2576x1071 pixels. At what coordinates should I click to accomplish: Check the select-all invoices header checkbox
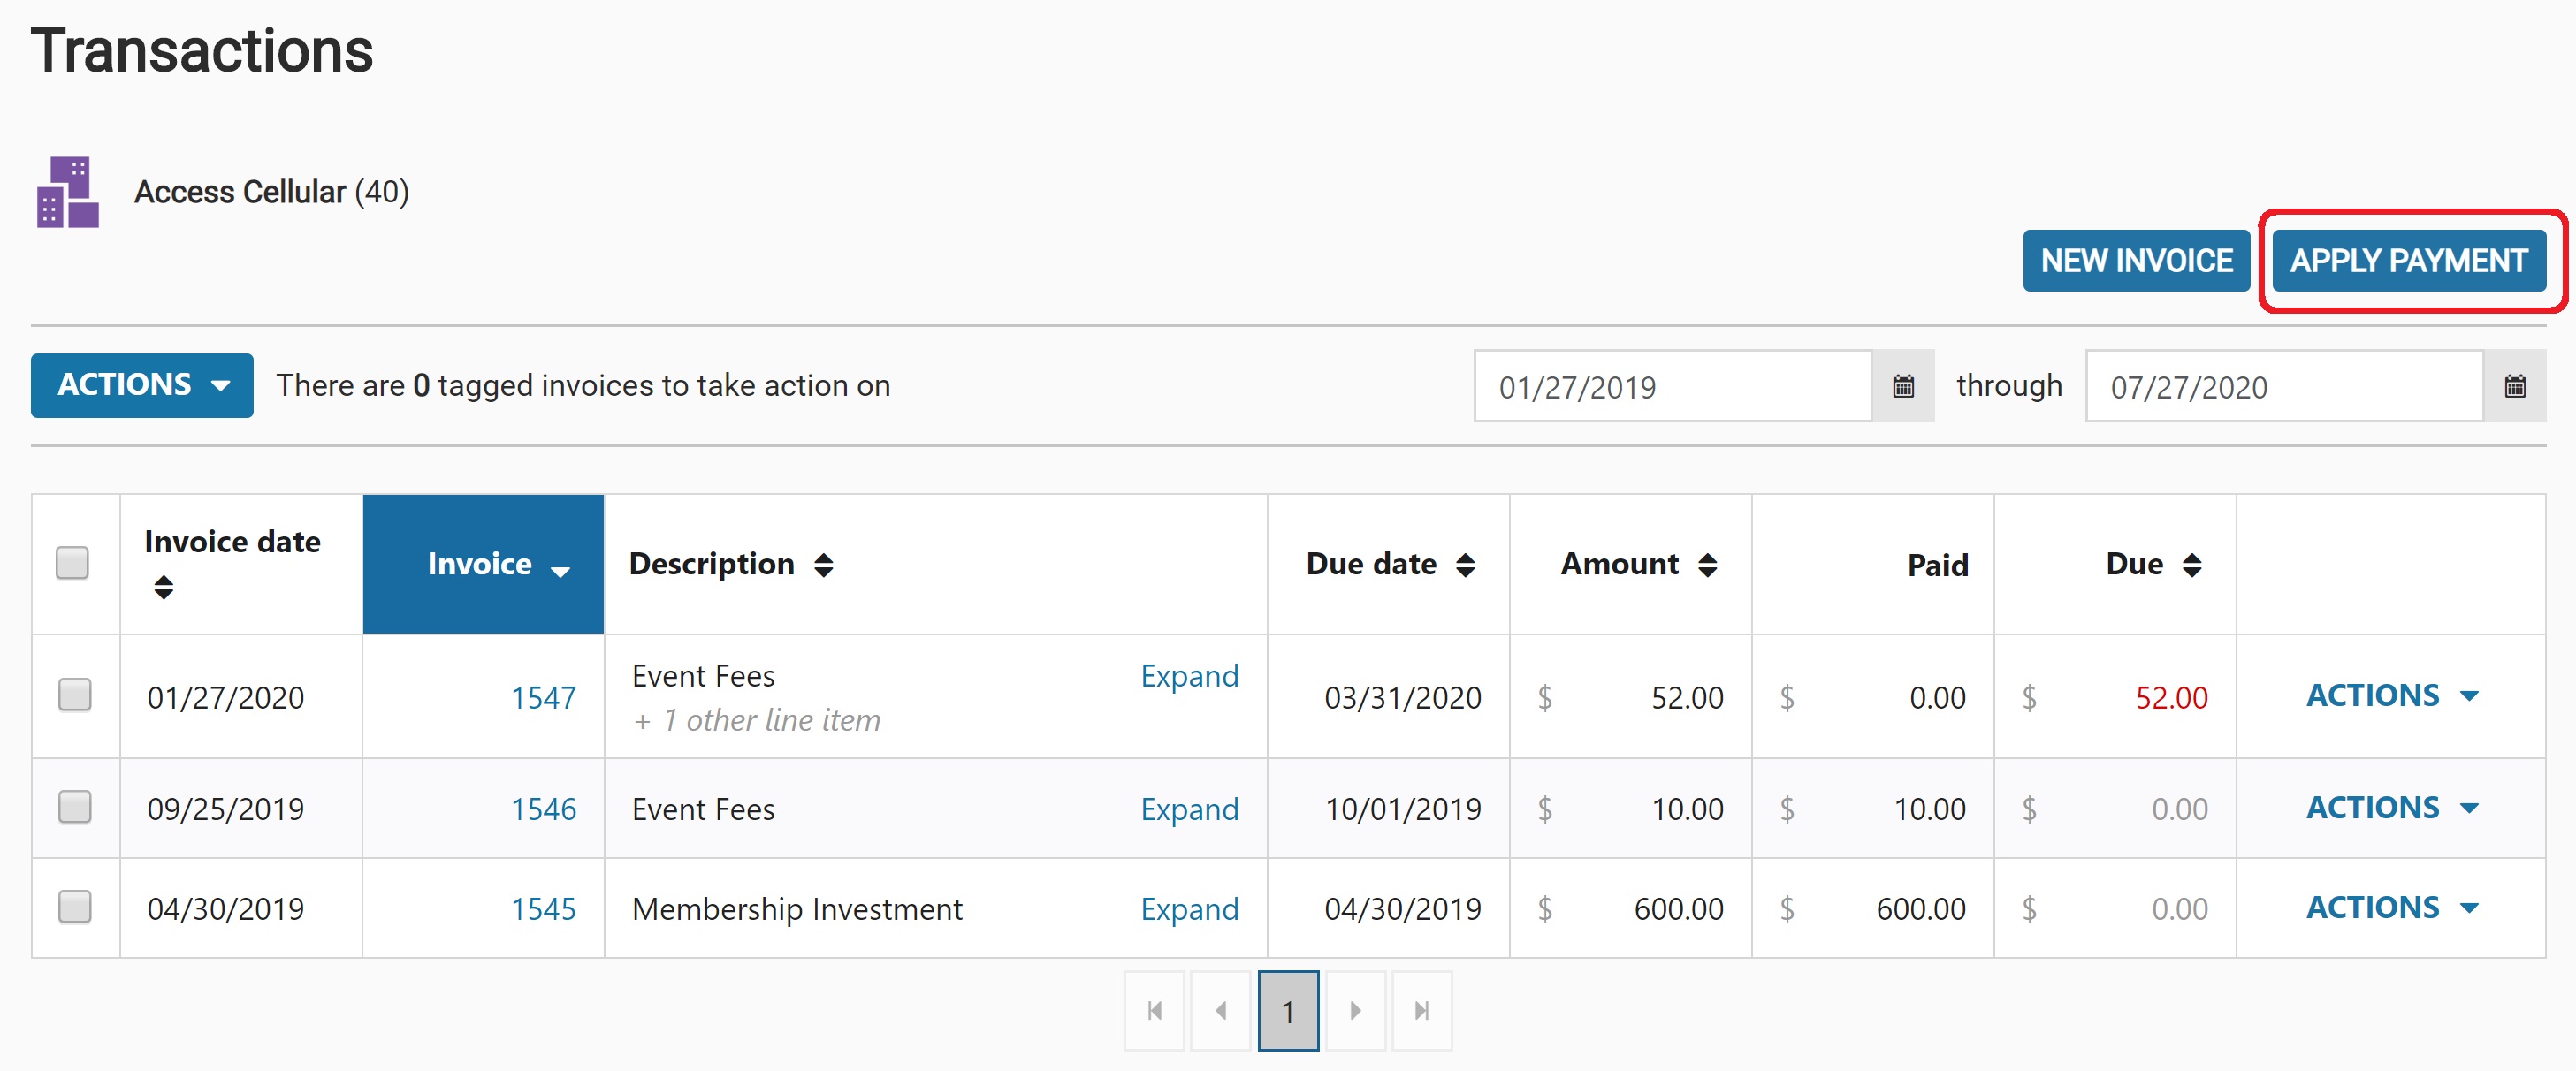pos(73,563)
